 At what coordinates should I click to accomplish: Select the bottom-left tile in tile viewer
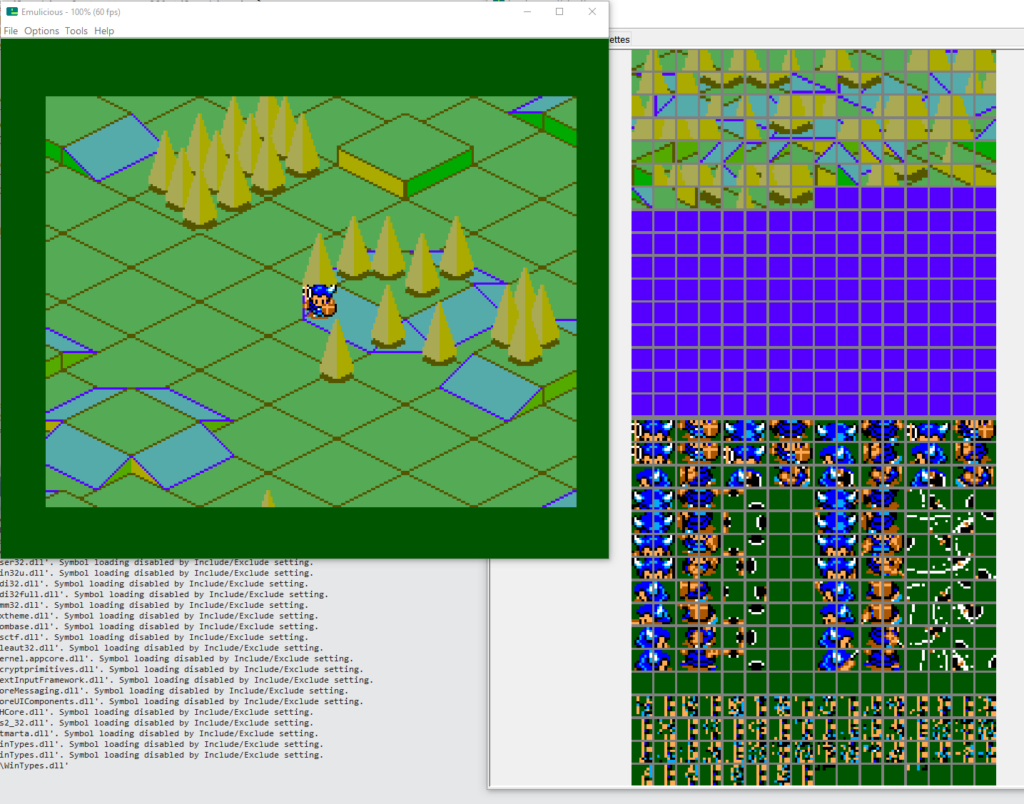[x=643, y=774]
